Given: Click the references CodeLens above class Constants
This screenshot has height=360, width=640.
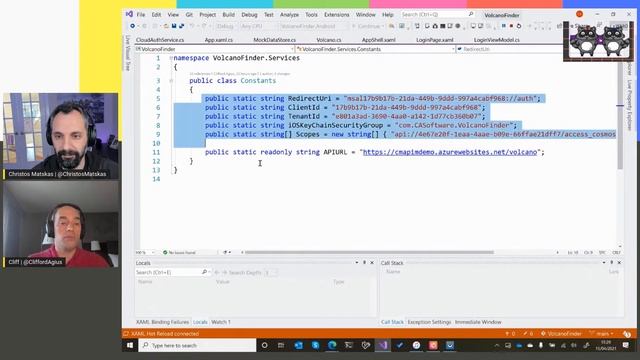Looking at the screenshot, I should click(x=239, y=74).
